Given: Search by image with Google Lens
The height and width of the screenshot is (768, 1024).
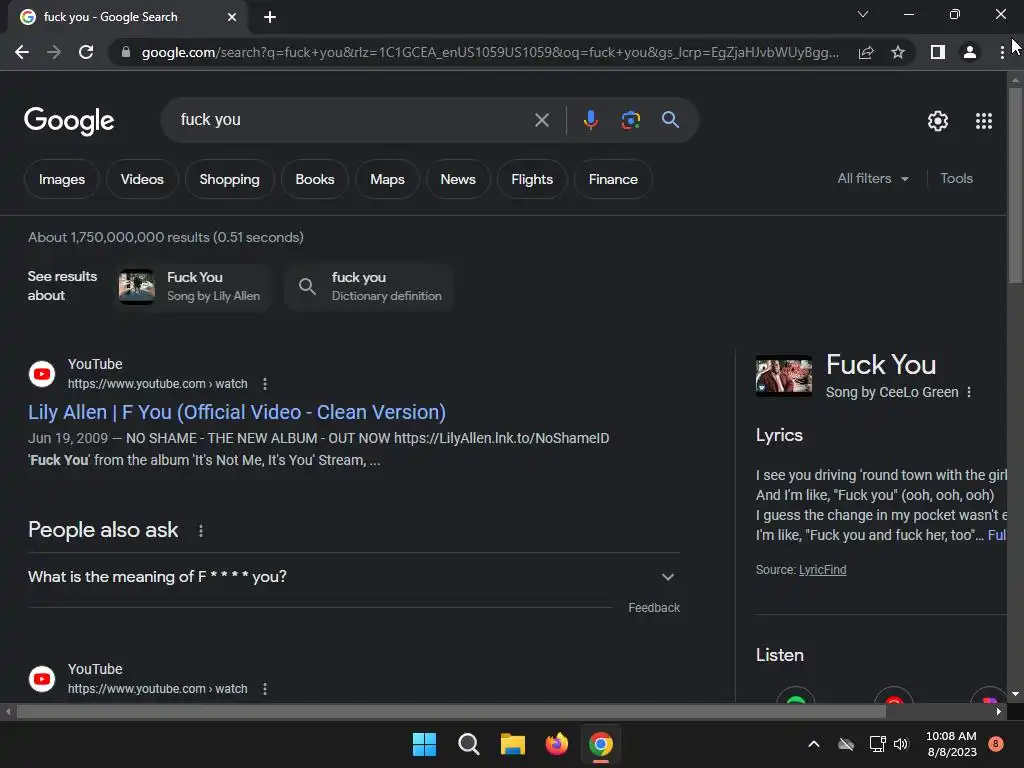Looking at the screenshot, I should (630, 120).
